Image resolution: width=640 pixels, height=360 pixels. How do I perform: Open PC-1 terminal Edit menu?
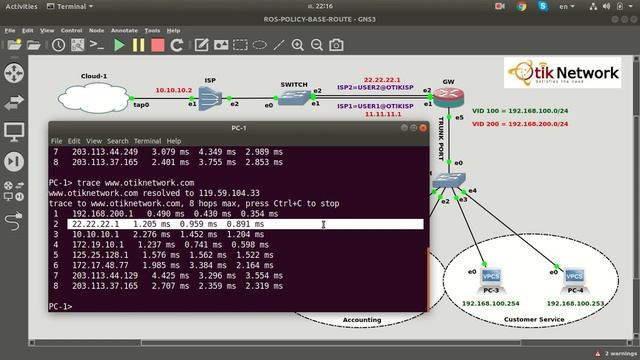(x=74, y=141)
